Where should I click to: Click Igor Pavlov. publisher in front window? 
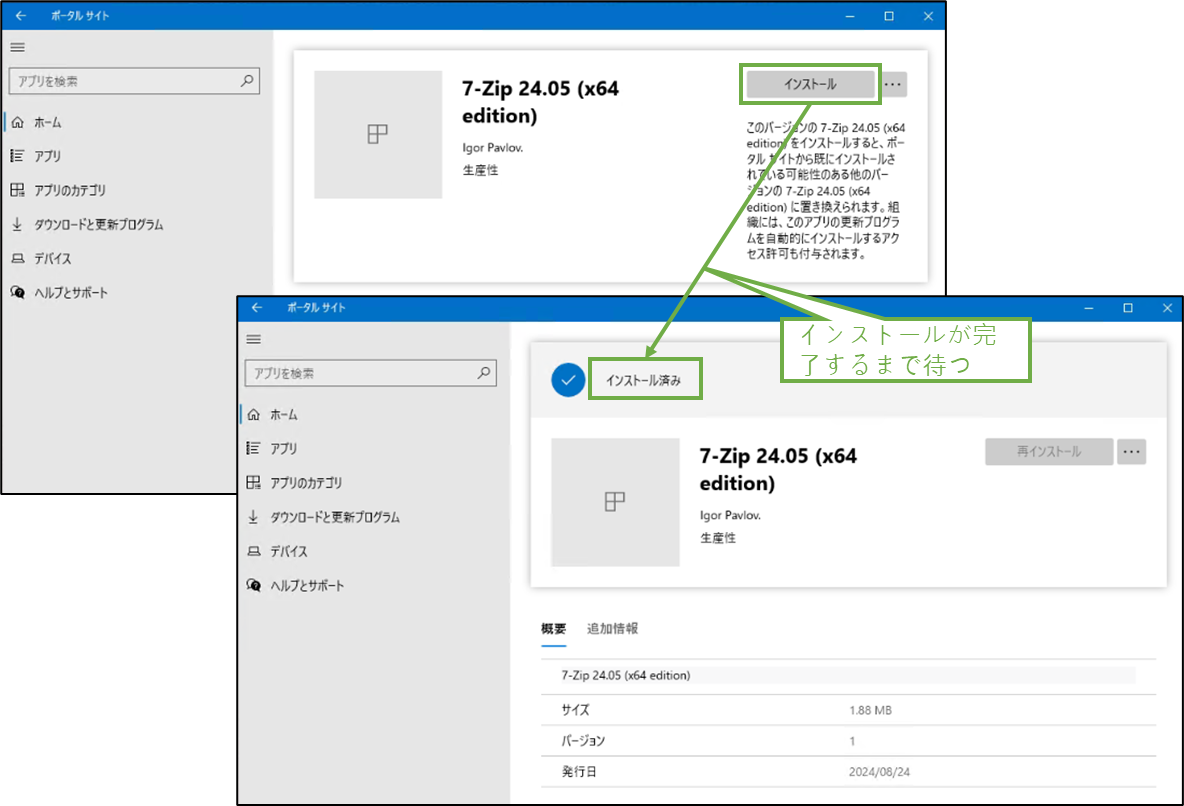[x=729, y=515]
